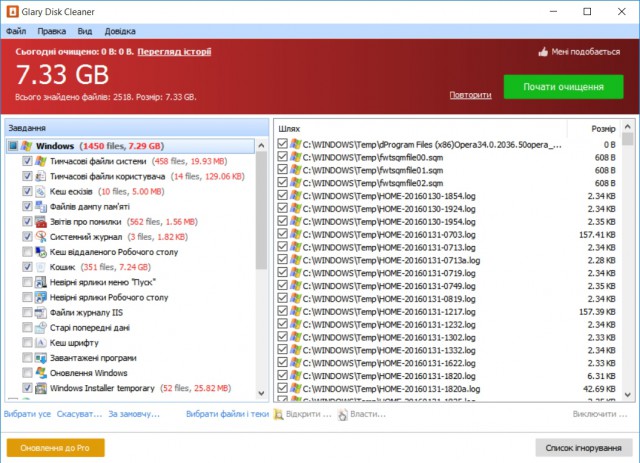Click the Windows Installer temporary icon
640x463 pixels.
pyautogui.click(x=40, y=387)
